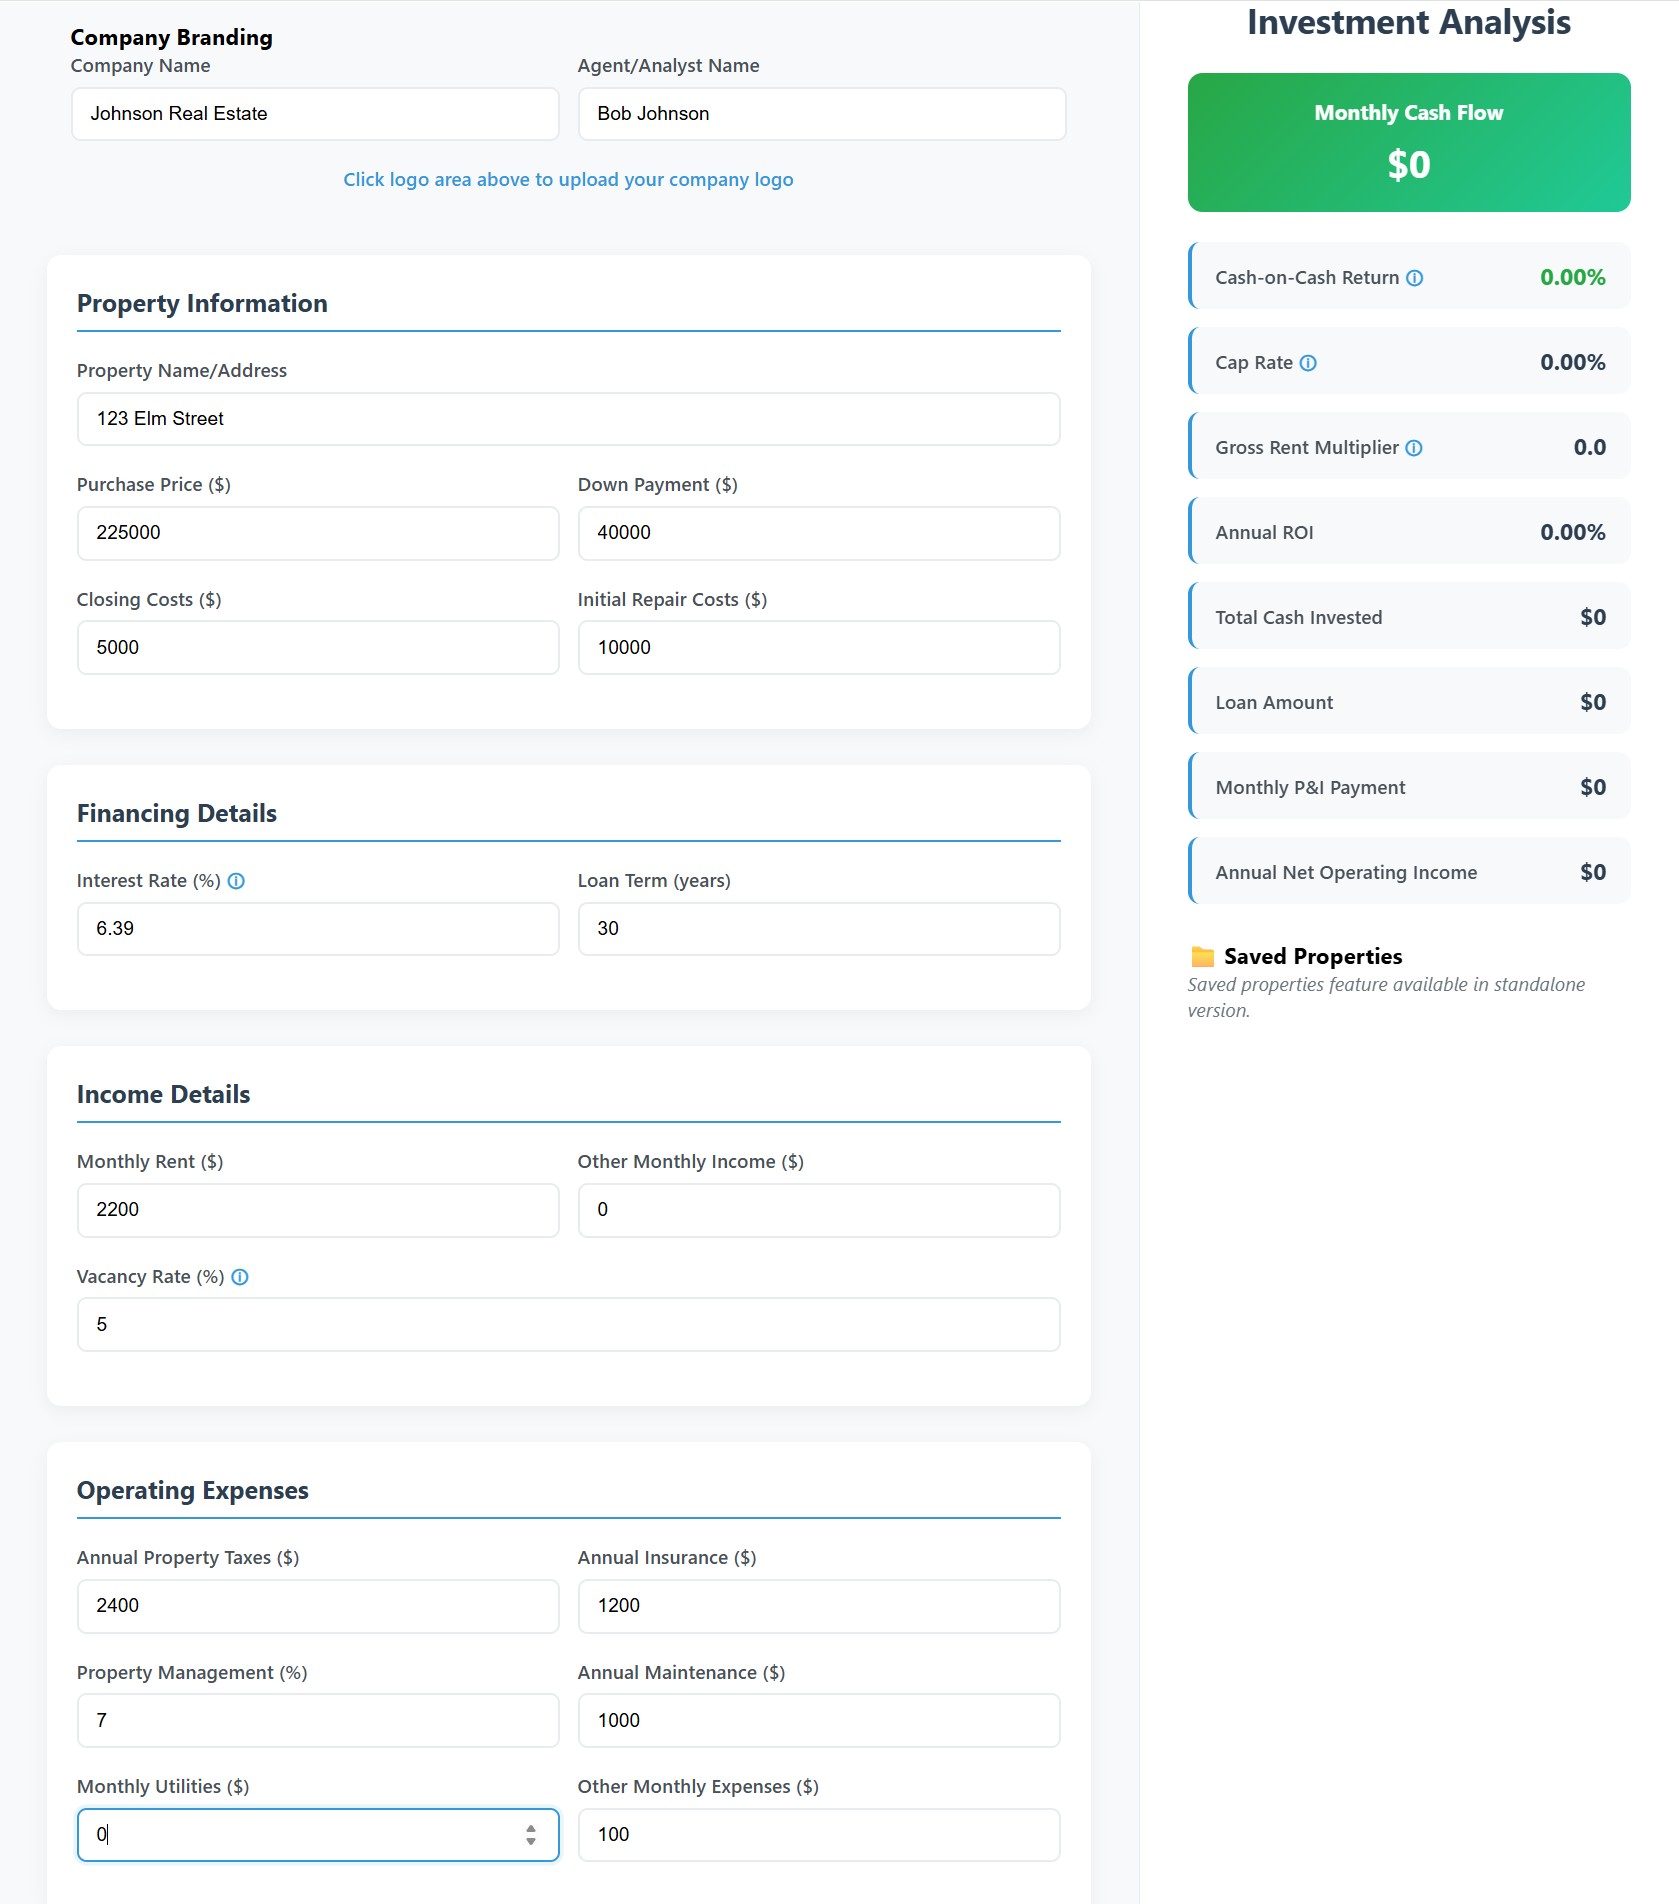
Task: Select the Property Name/Address field with 123 Elm Street
Action: (x=568, y=419)
